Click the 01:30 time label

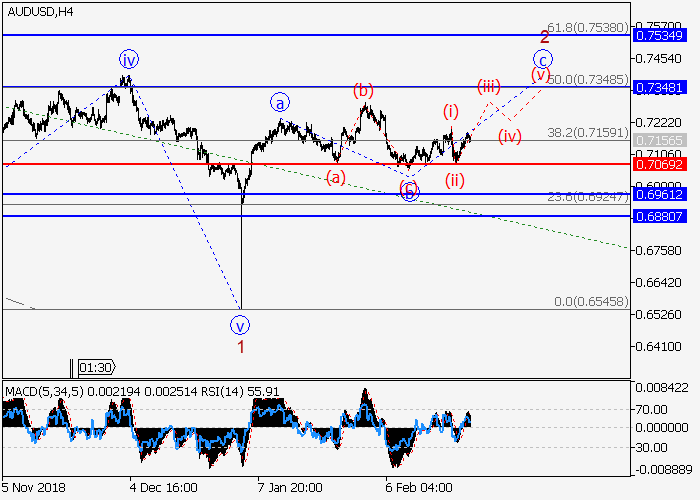[x=96, y=367]
